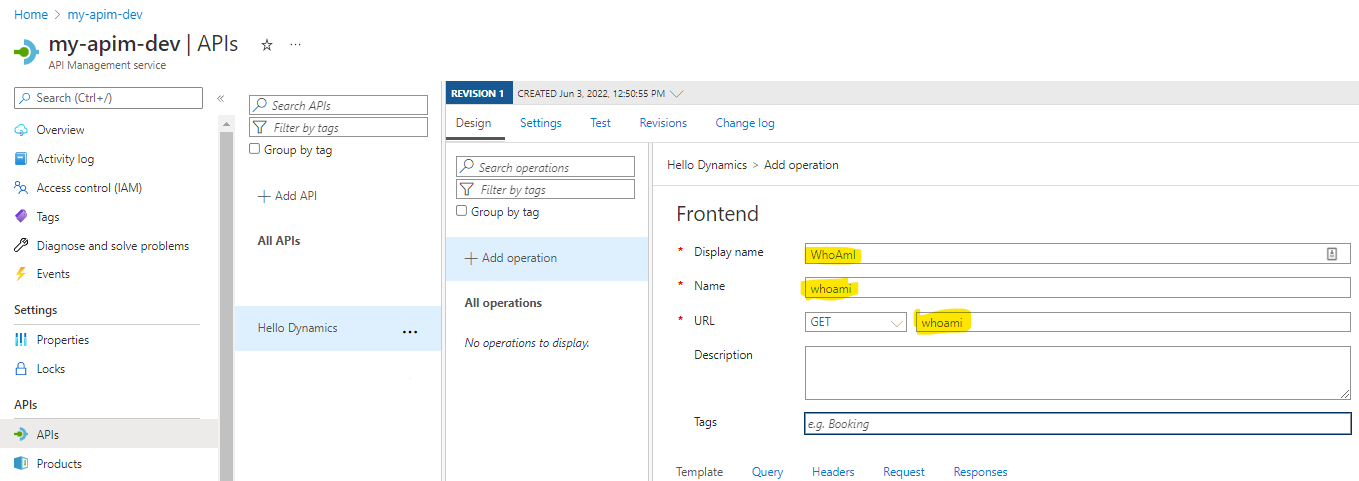
Task: Select the Tags icon in sidebar
Action: [21, 217]
